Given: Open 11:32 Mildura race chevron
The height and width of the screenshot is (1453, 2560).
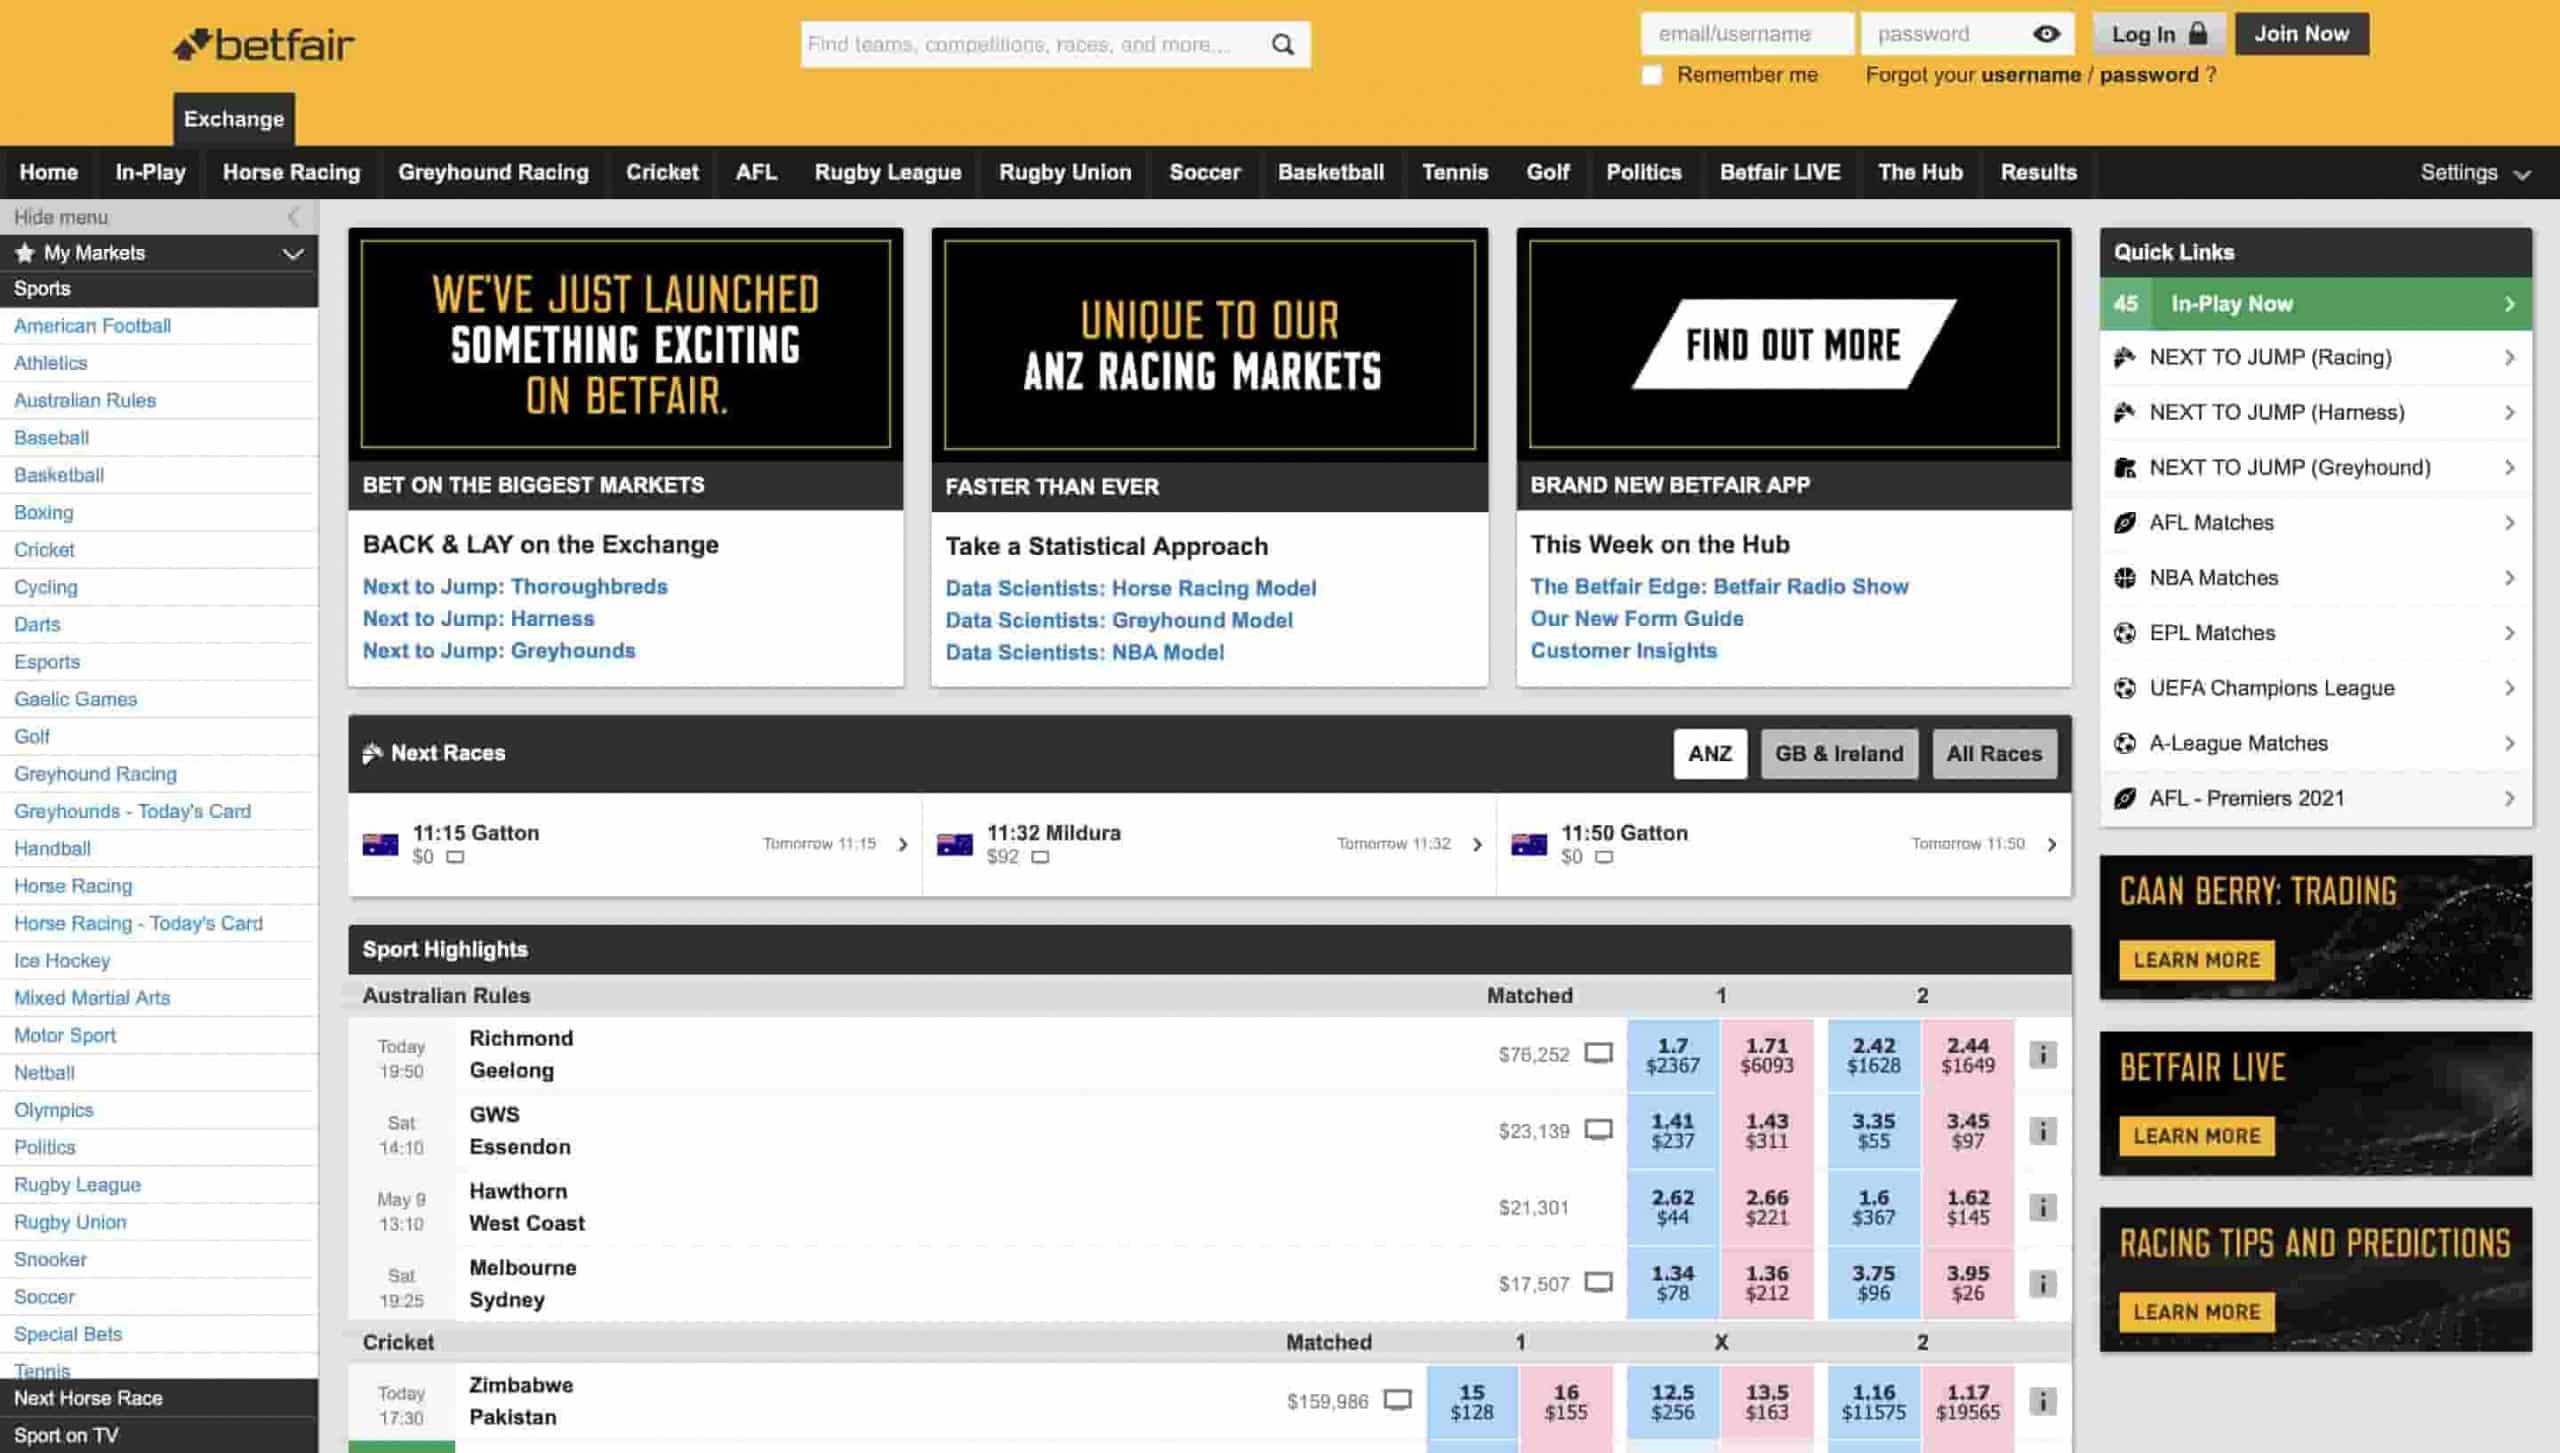Looking at the screenshot, I should point(1477,845).
